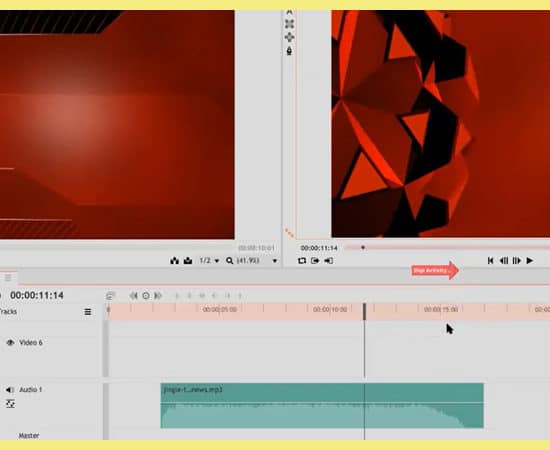Mute the Audio 1 track speaker
The height and width of the screenshot is (450, 550).
coord(10,390)
